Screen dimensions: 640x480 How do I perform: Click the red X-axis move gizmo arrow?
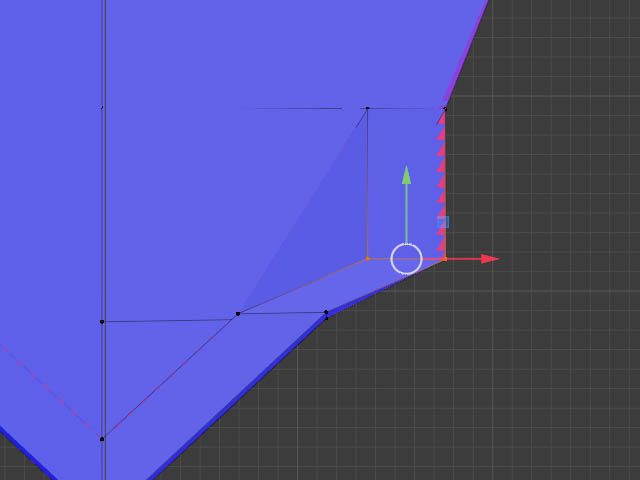490,259
